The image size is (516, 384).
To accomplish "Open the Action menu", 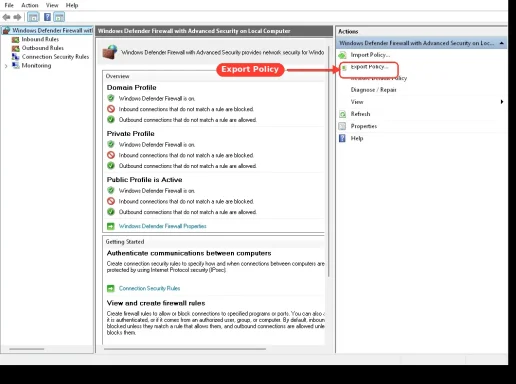I will [x=30, y=5].
